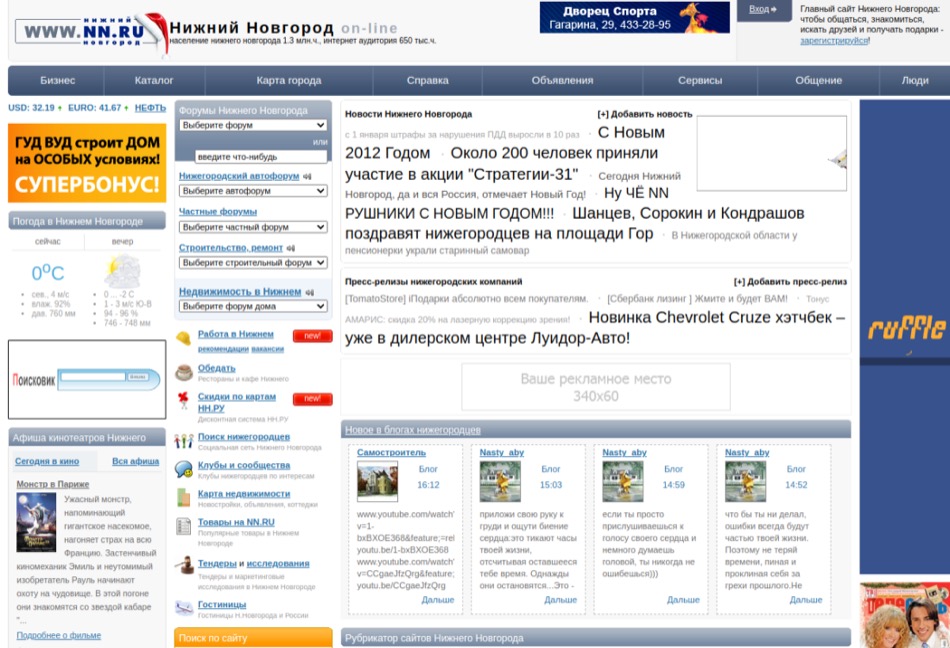950x648 pixels.
Task: Click the Ваше рекламное место 340x60 placeholder
Action: [596, 387]
